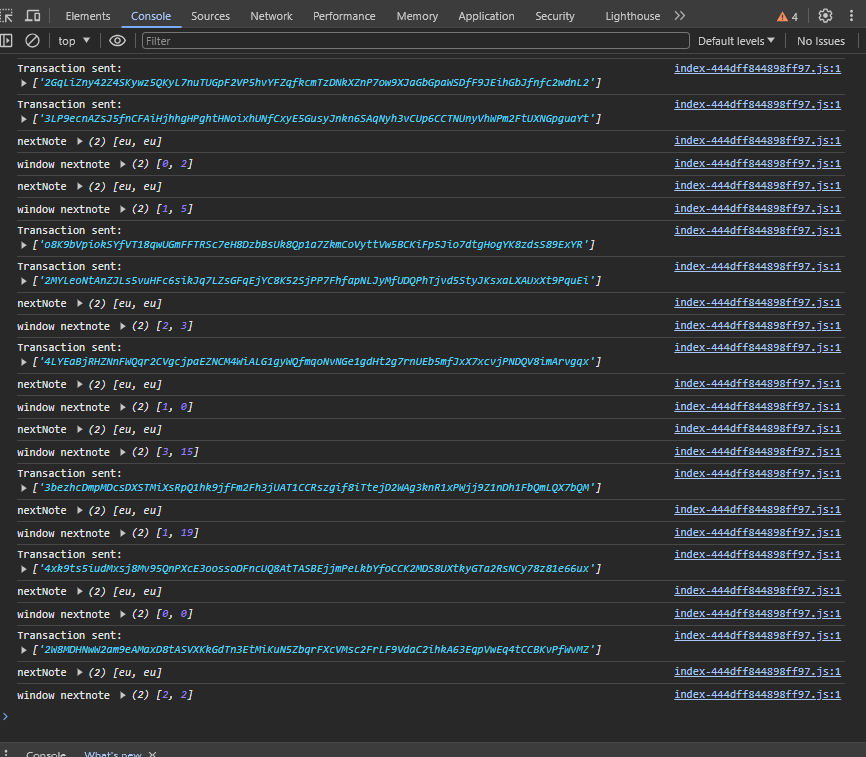Click the warning count indicator showing 4
This screenshot has height=757, width=866.
point(788,17)
